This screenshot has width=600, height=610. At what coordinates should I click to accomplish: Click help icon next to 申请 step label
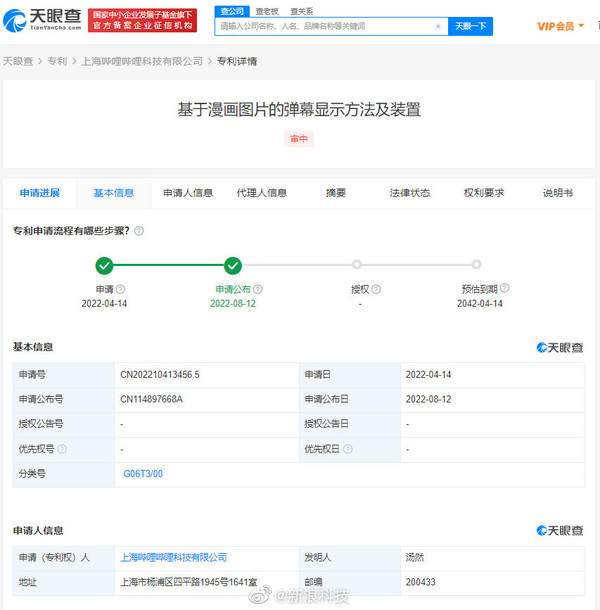121,289
